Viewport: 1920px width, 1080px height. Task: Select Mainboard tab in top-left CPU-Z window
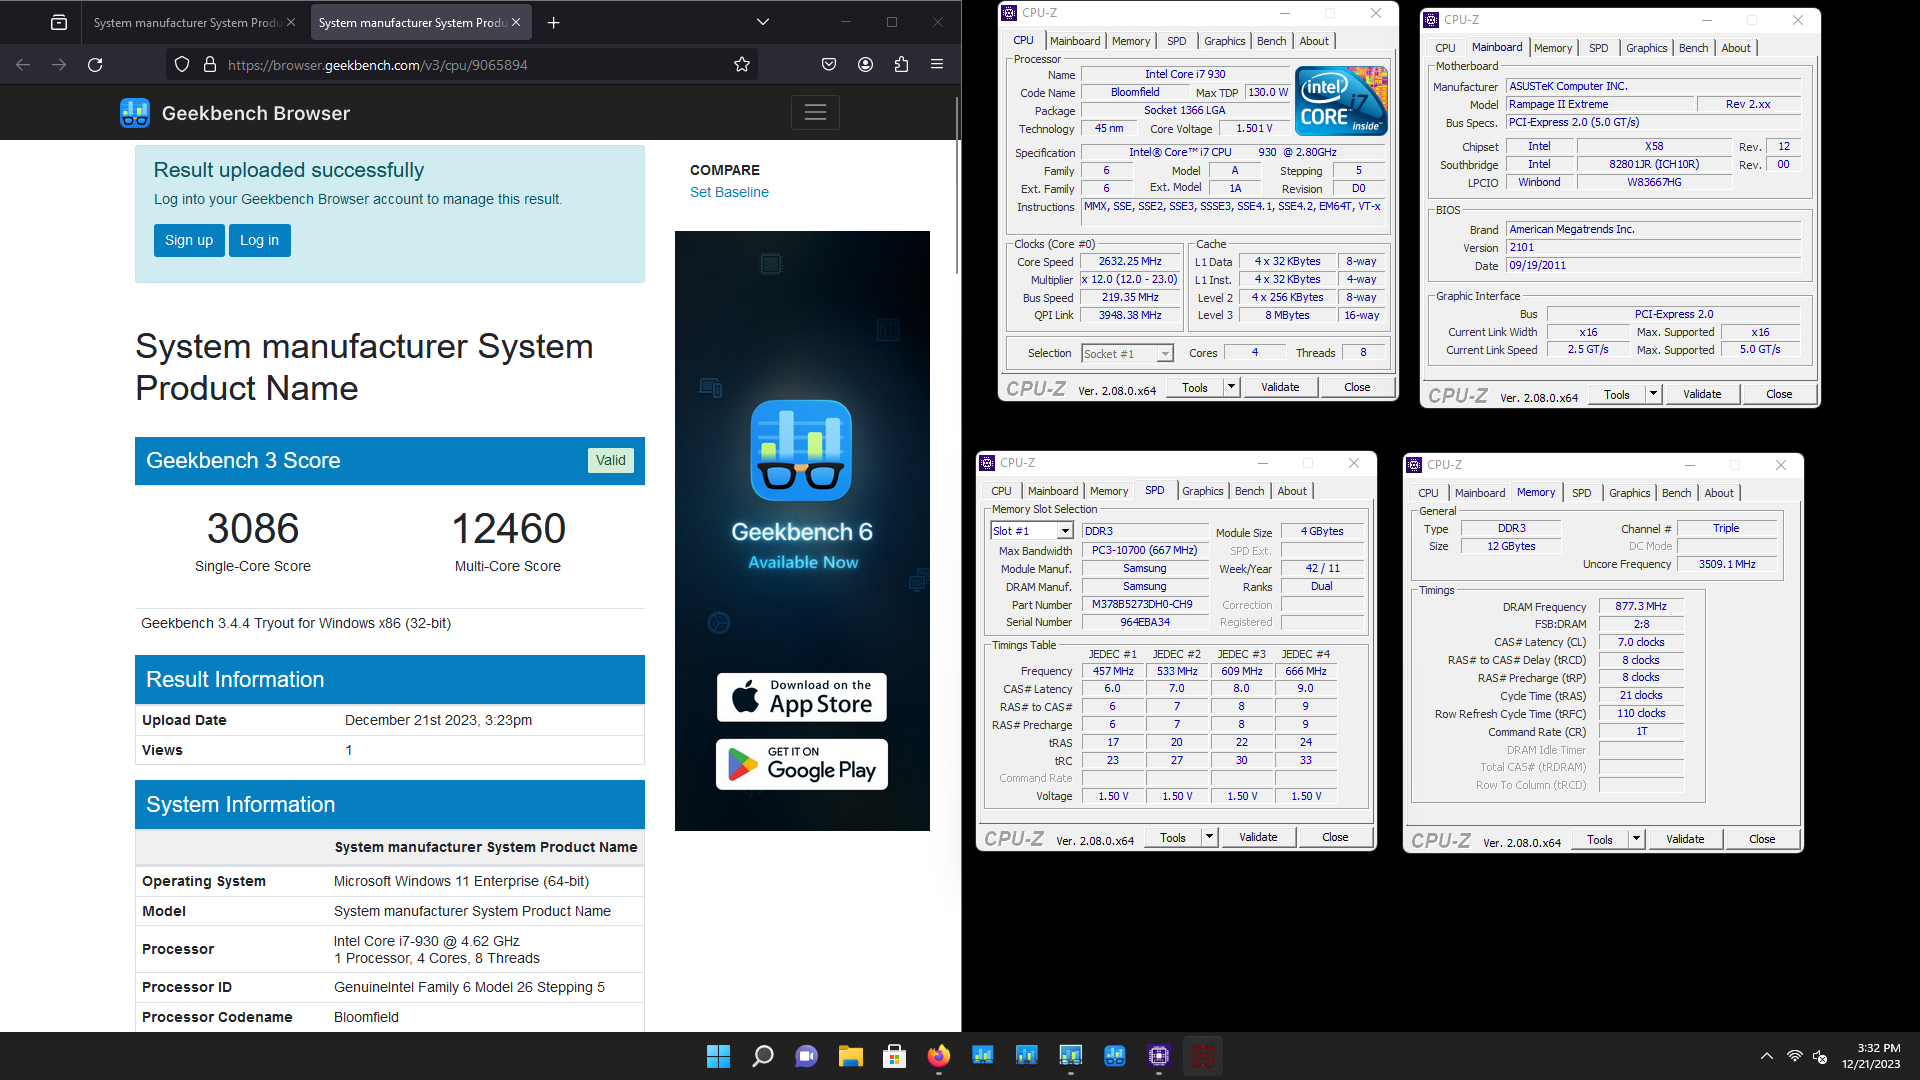pyautogui.click(x=1075, y=41)
